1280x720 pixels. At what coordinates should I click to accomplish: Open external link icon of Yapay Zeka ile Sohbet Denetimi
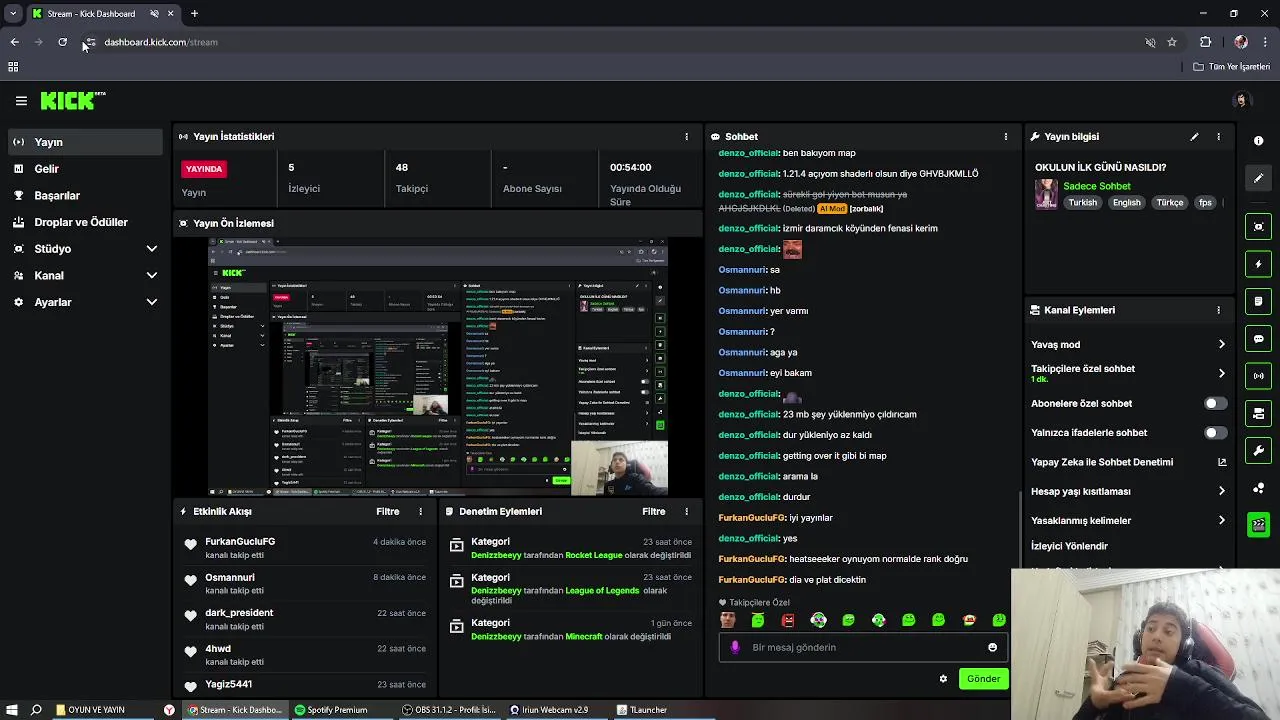1221,462
